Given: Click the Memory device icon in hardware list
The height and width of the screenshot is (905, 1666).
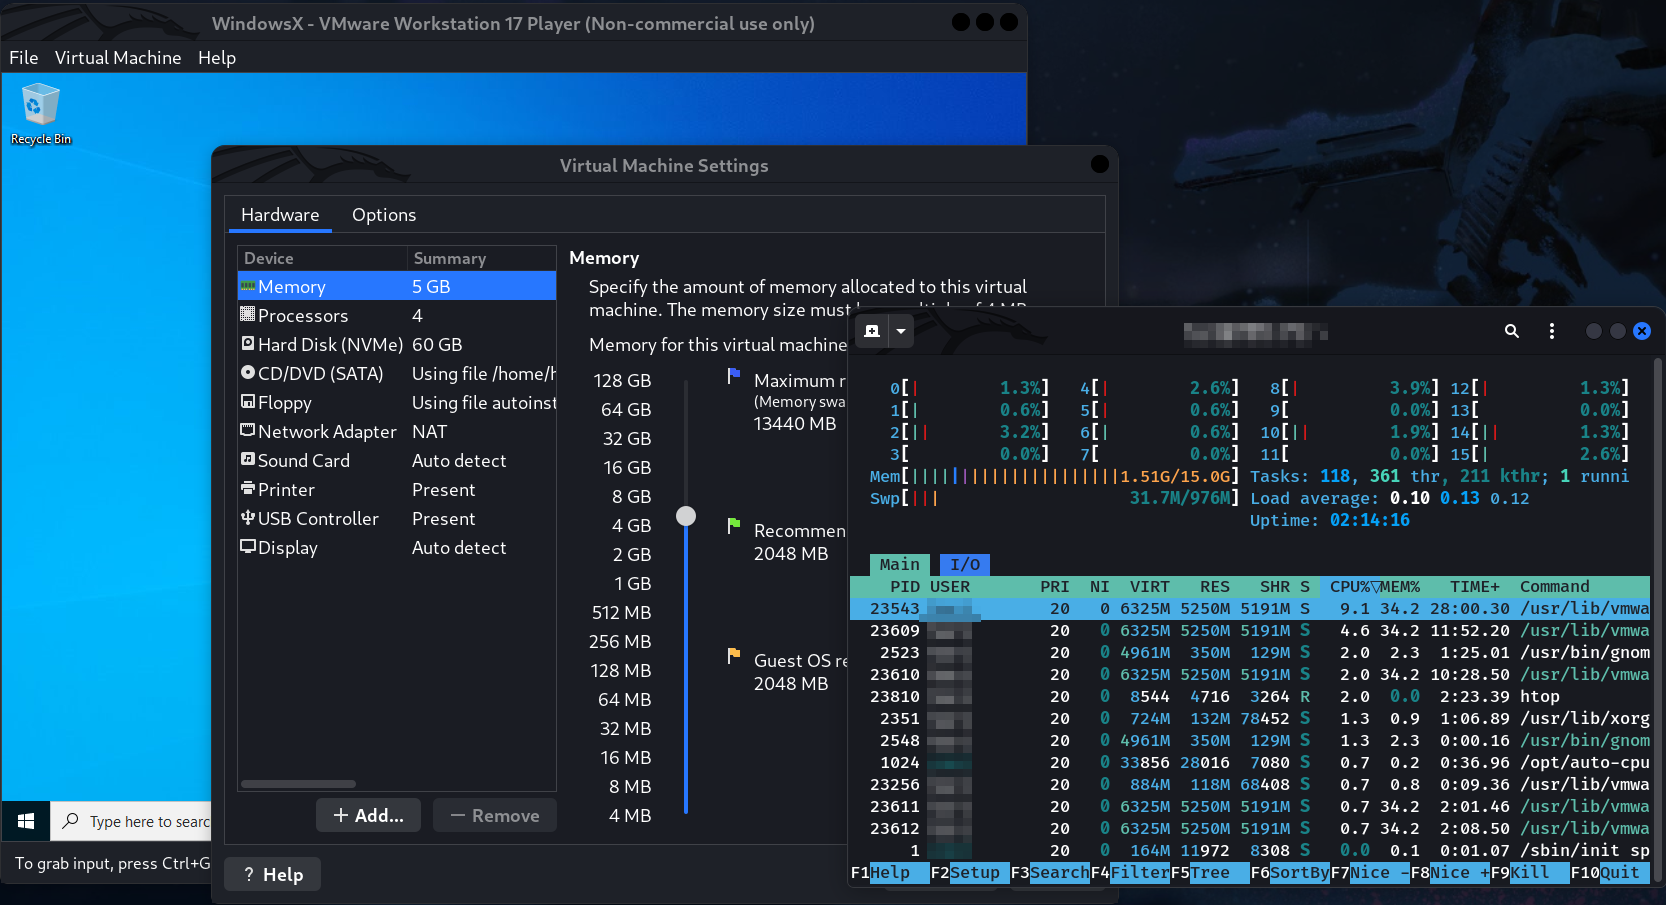Looking at the screenshot, I should [248, 286].
